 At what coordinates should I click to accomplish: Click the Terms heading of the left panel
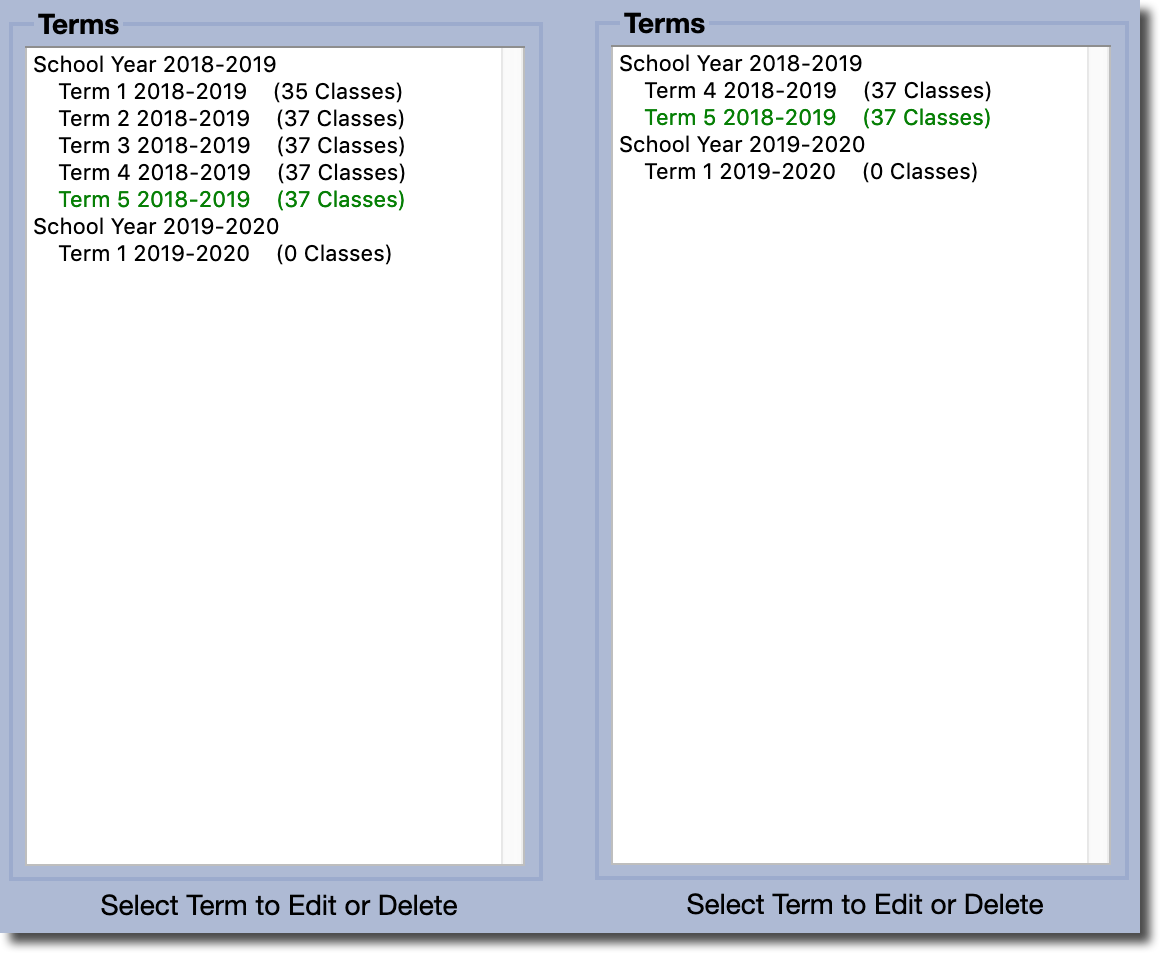tap(78, 25)
